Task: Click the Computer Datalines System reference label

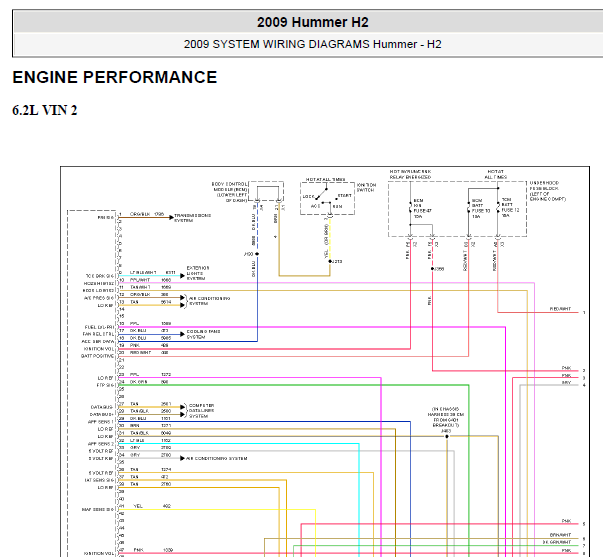Action: (x=201, y=411)
